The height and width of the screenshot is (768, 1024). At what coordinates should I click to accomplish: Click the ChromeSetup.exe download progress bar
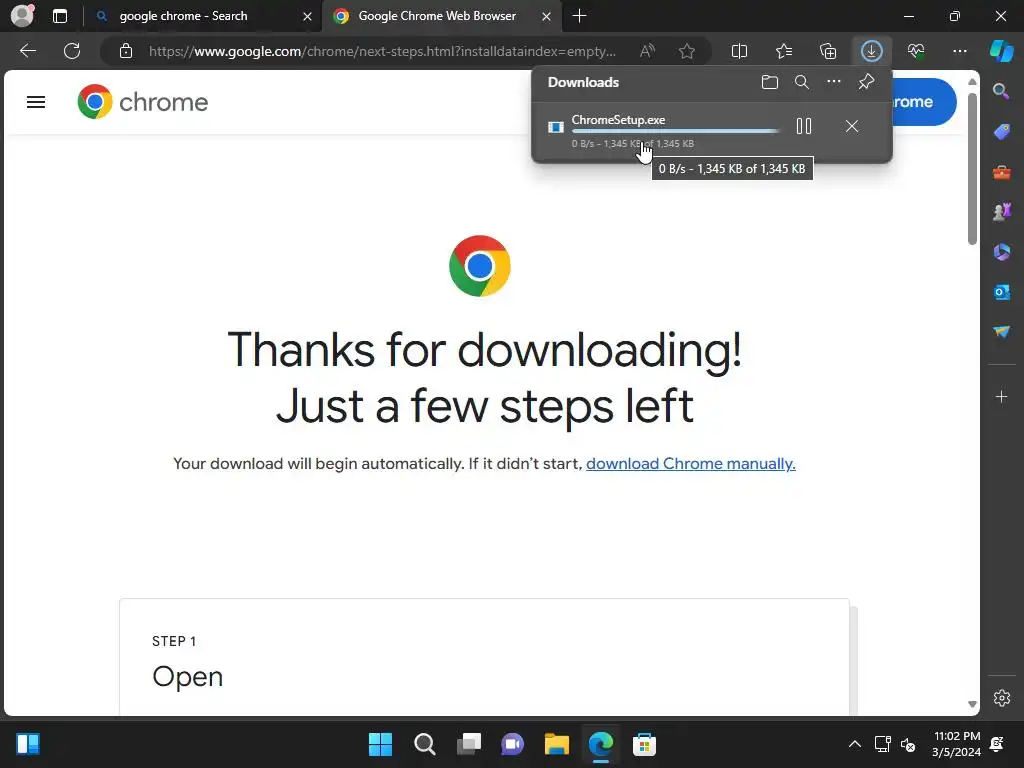pyautogui.click(x=675, y=131)
